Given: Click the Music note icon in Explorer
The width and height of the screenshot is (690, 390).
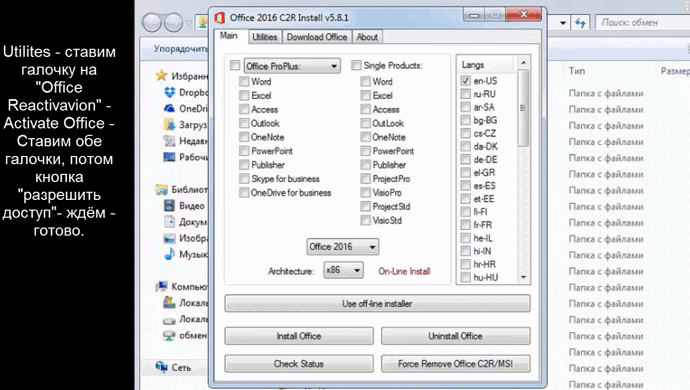Looking at the screenshot, I should 169,254.
